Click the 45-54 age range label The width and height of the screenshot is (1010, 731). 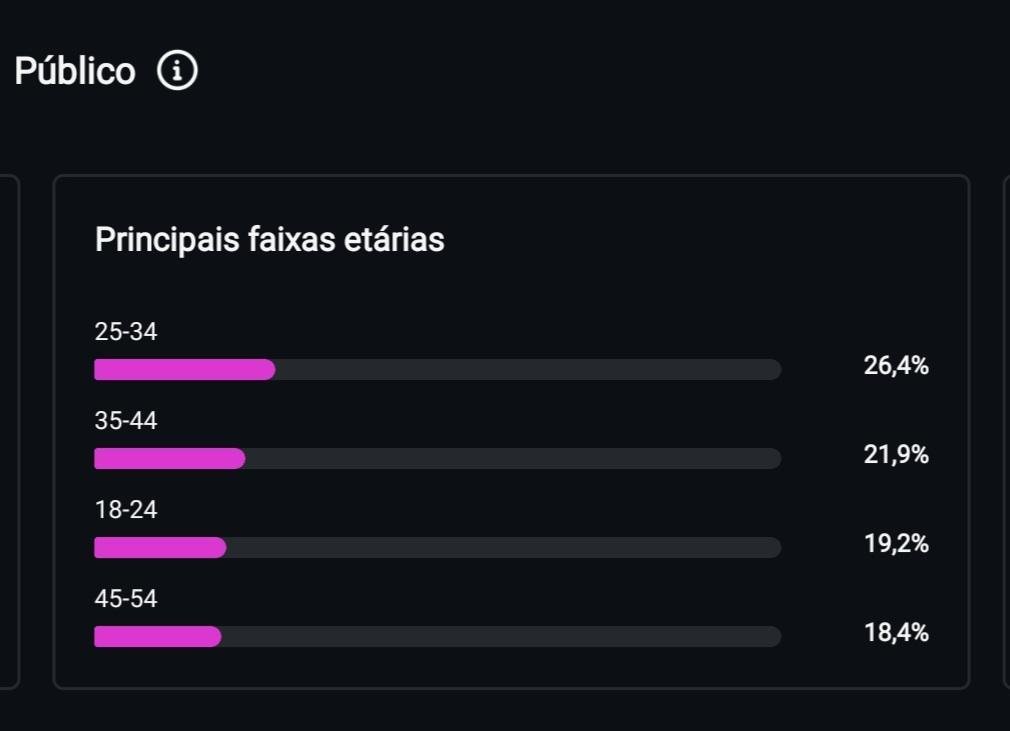[x=126, y=599]
